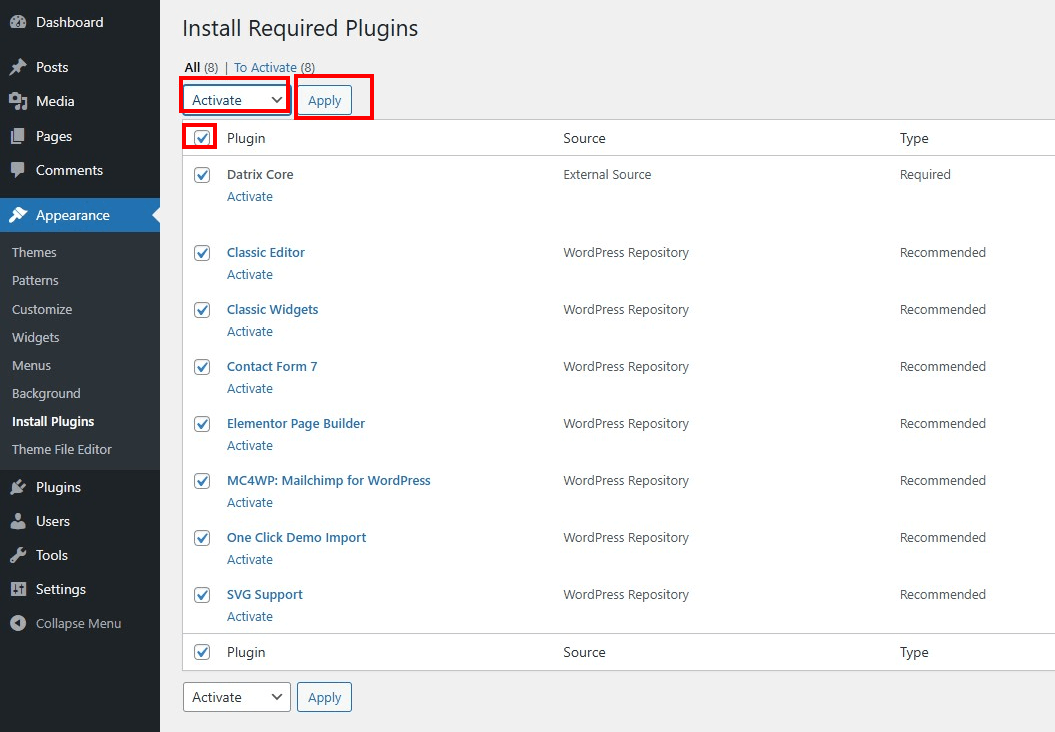
Task: Click the Media library icon
Action: (x=18, y=102)
